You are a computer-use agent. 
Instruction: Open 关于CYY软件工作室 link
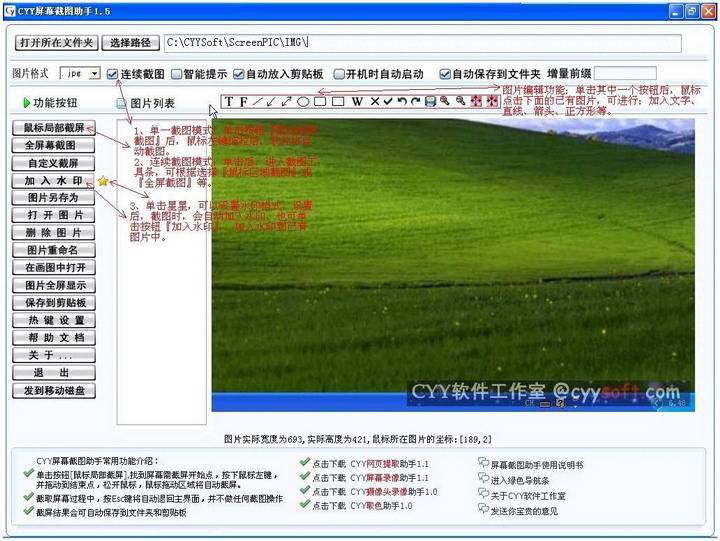tap(528, 496)
